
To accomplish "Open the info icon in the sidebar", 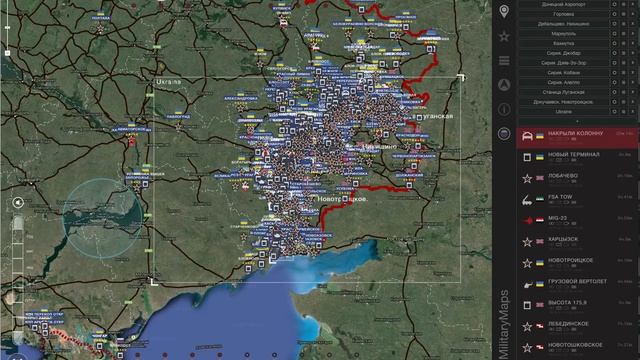I will tap(504, 109).
